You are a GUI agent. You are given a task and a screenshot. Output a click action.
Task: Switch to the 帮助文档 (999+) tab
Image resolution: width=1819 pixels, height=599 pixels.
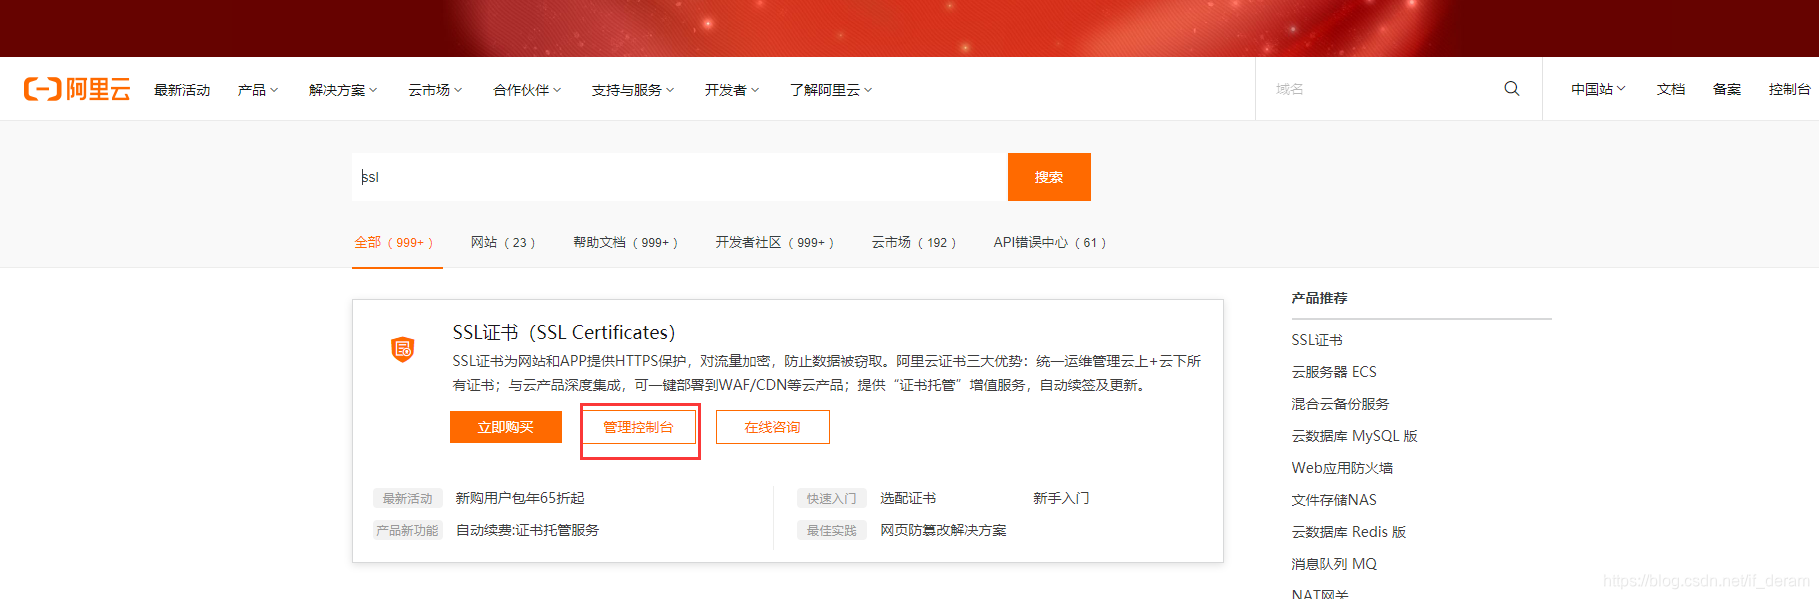(625, 242)
